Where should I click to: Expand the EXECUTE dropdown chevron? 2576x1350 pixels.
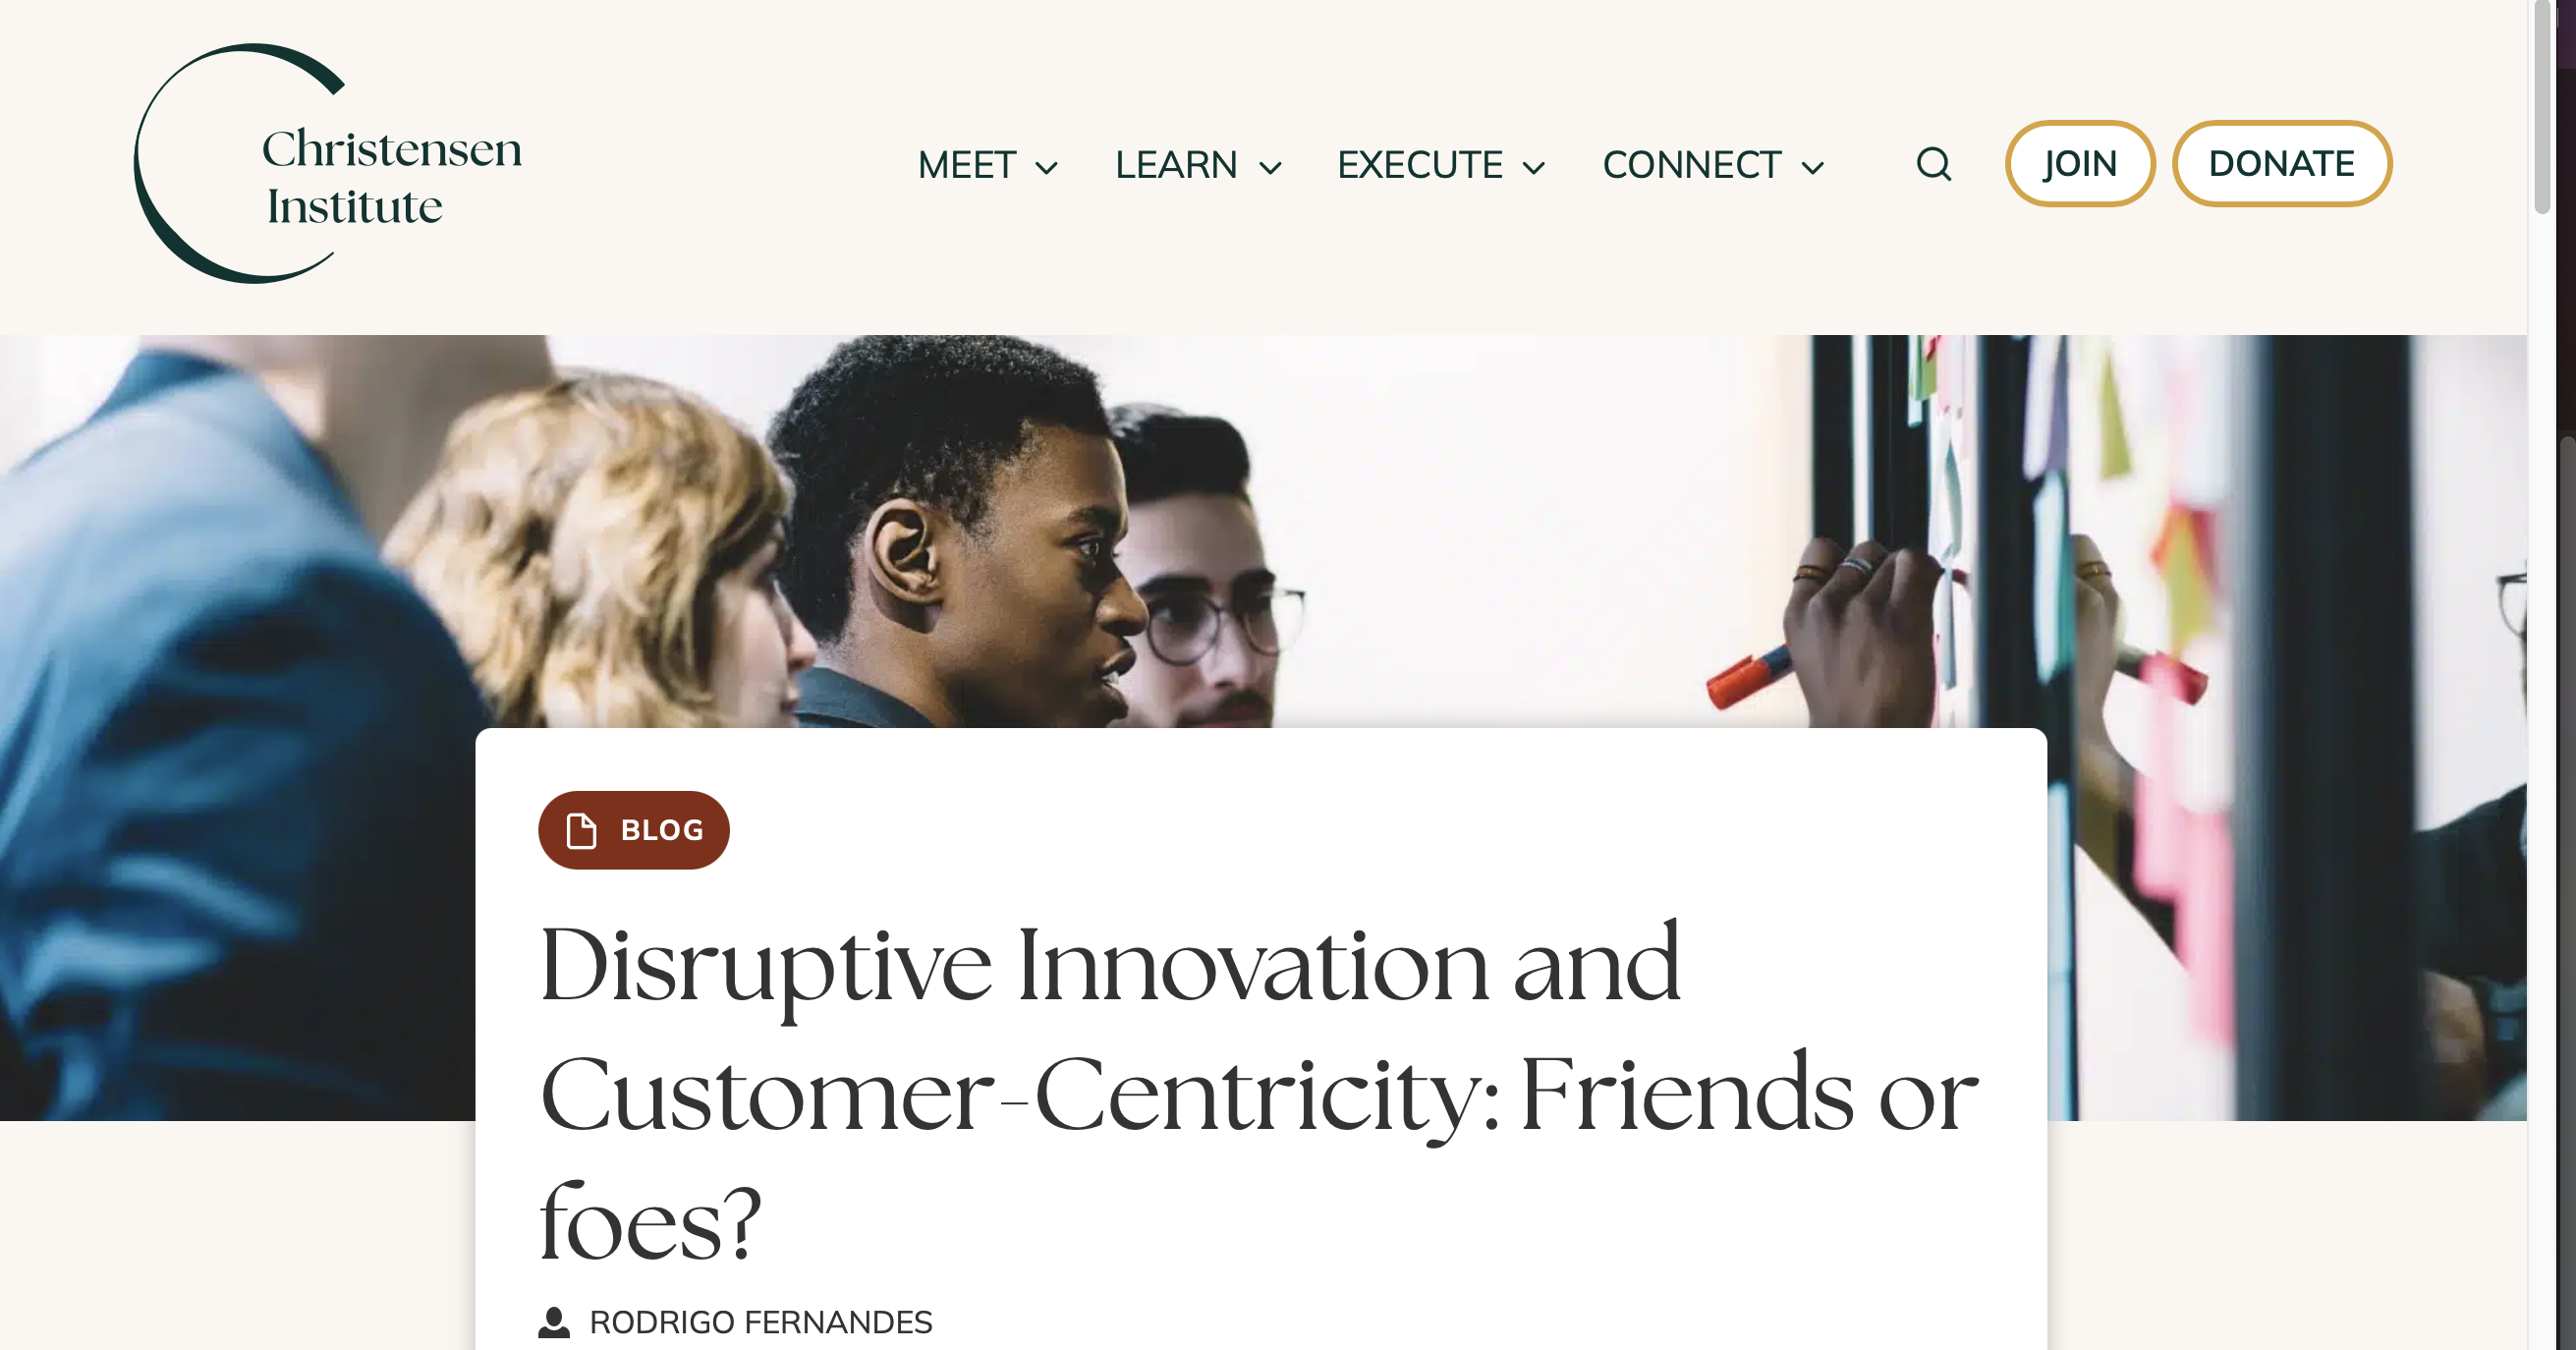[1534, 167]
